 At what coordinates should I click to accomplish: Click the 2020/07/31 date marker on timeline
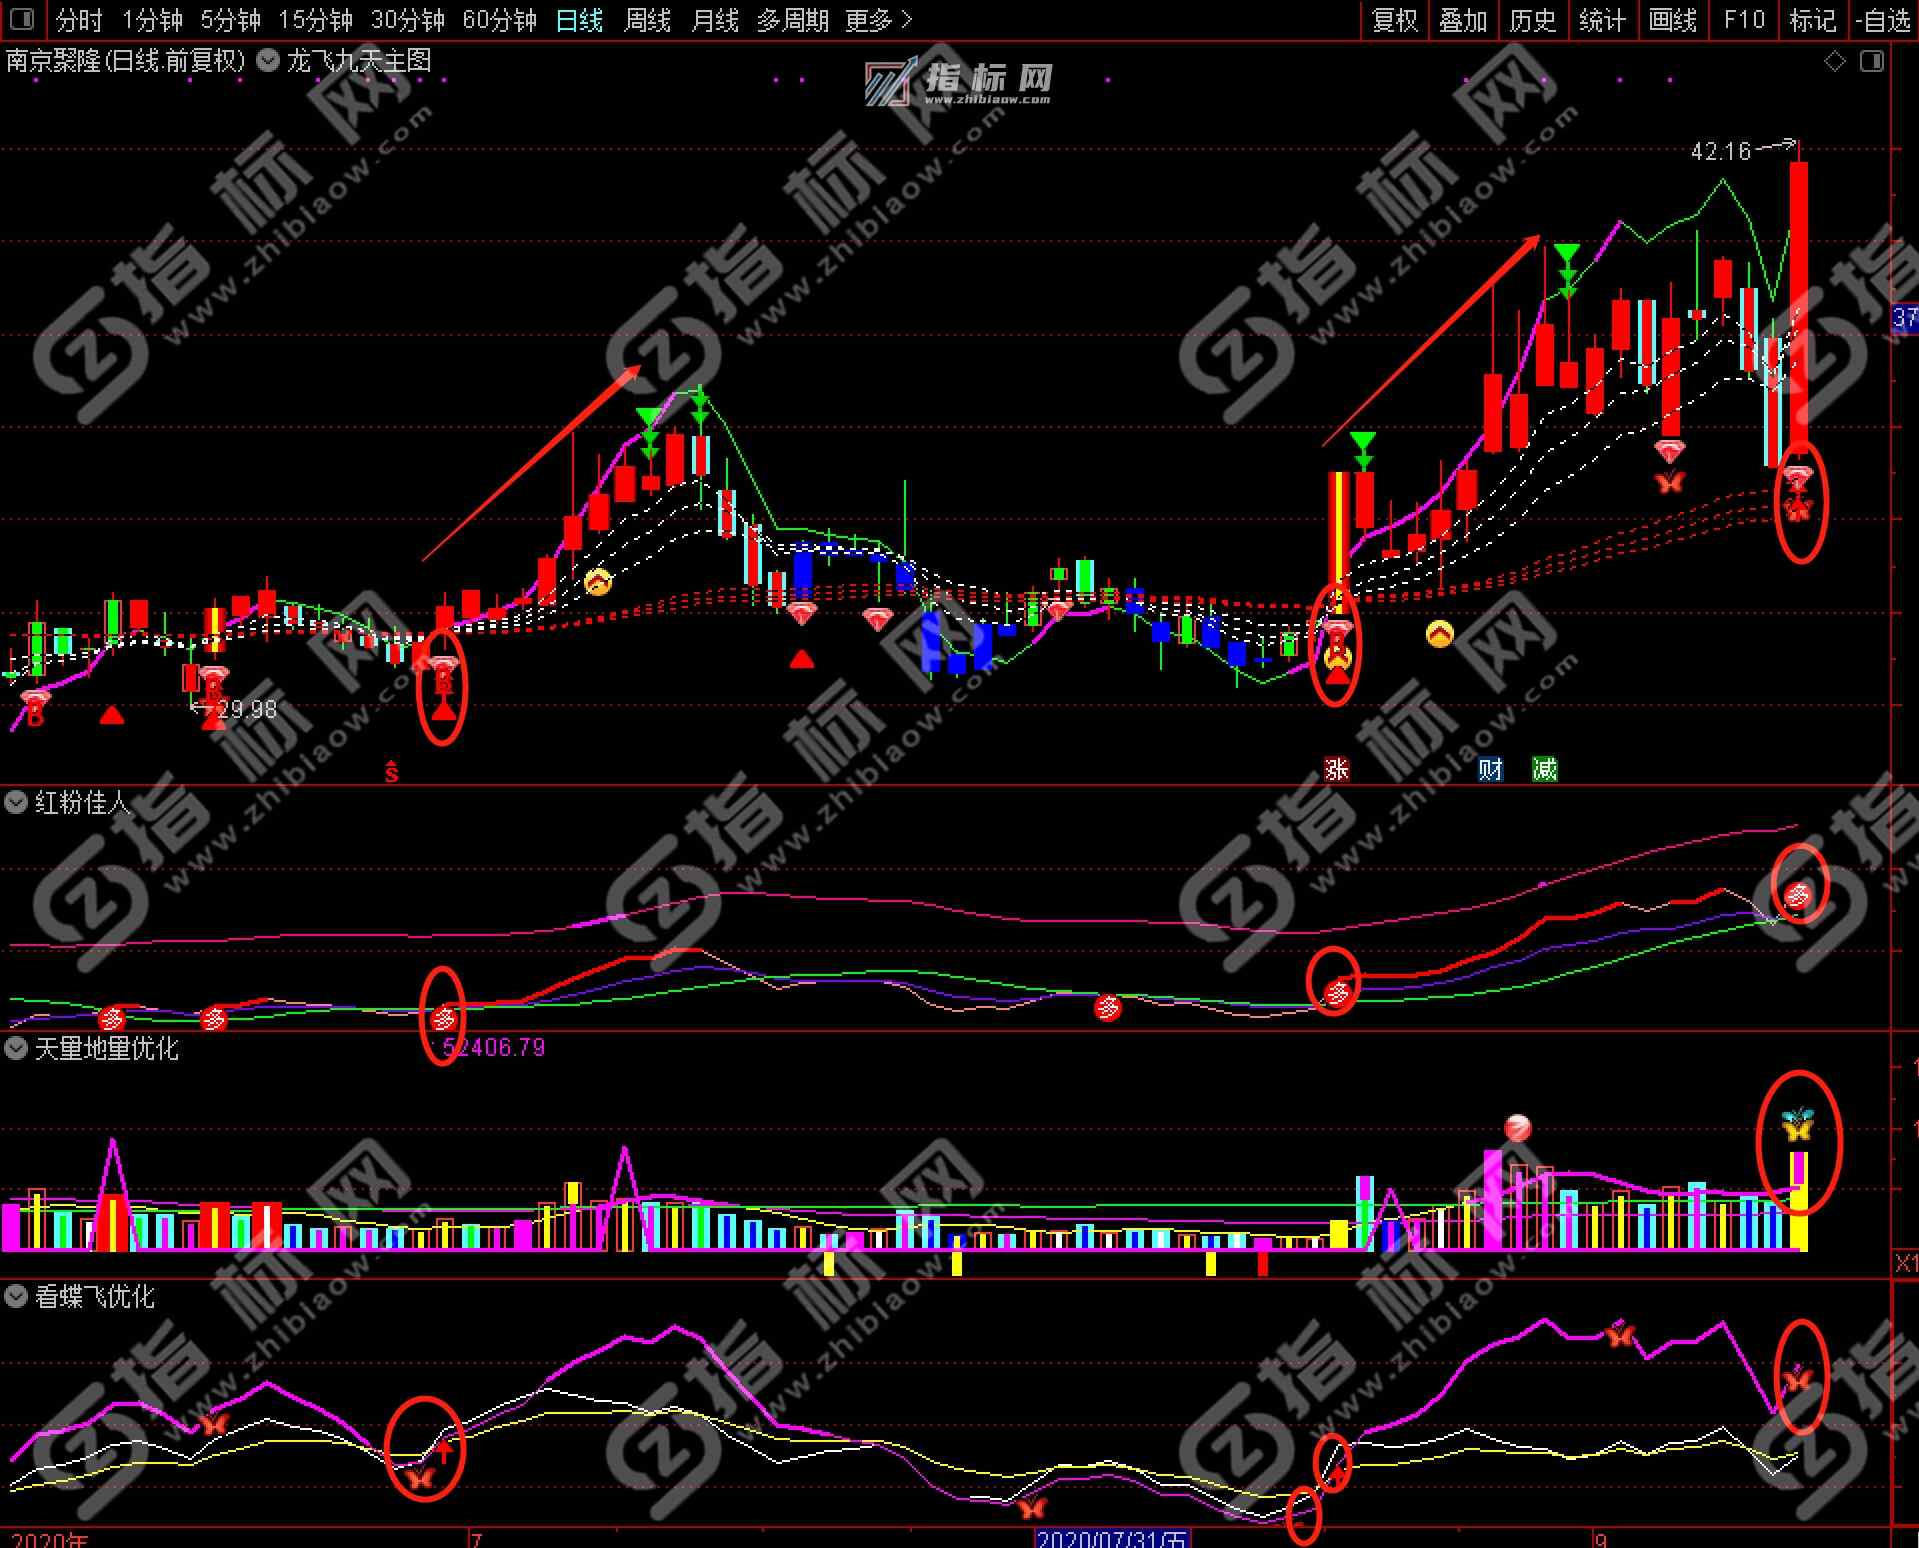(x=1111, y=1538)
